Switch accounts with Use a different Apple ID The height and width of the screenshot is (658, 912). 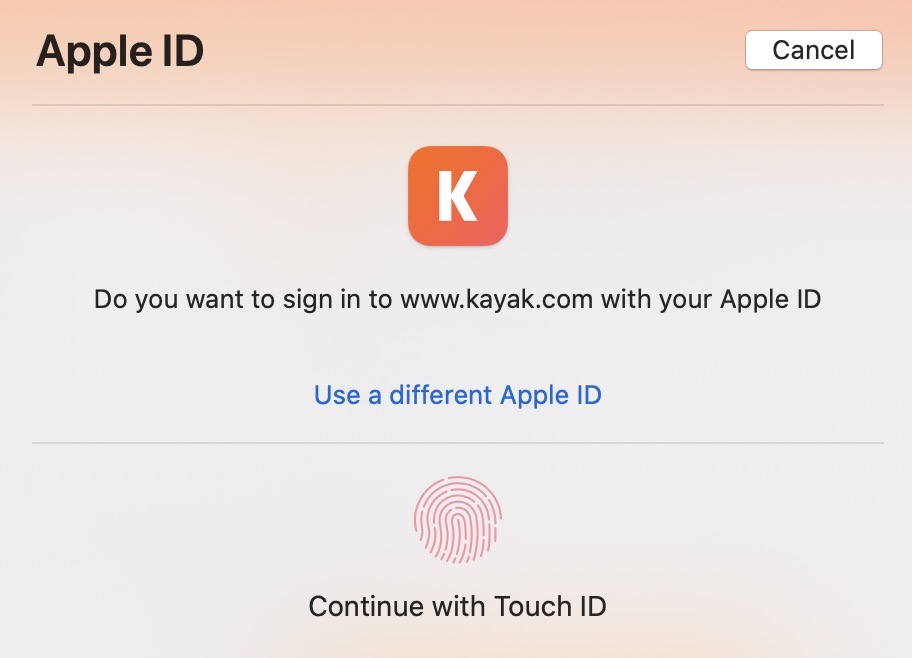[x=457, y=395]
